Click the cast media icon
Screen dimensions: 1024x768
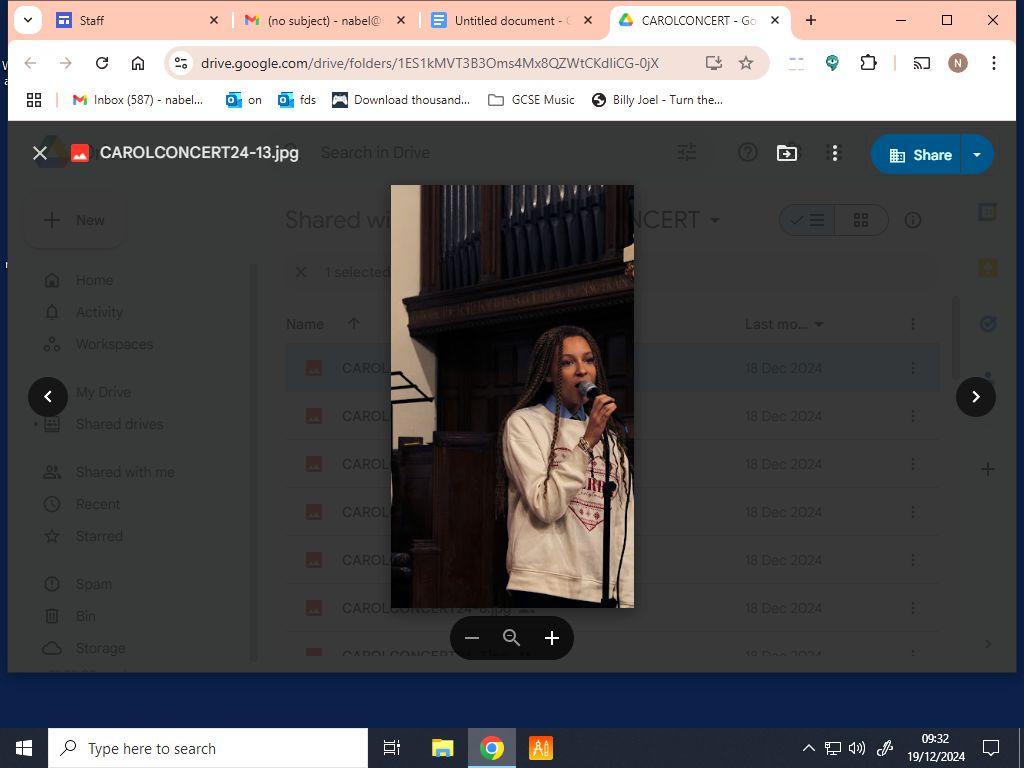pos(921,63)
